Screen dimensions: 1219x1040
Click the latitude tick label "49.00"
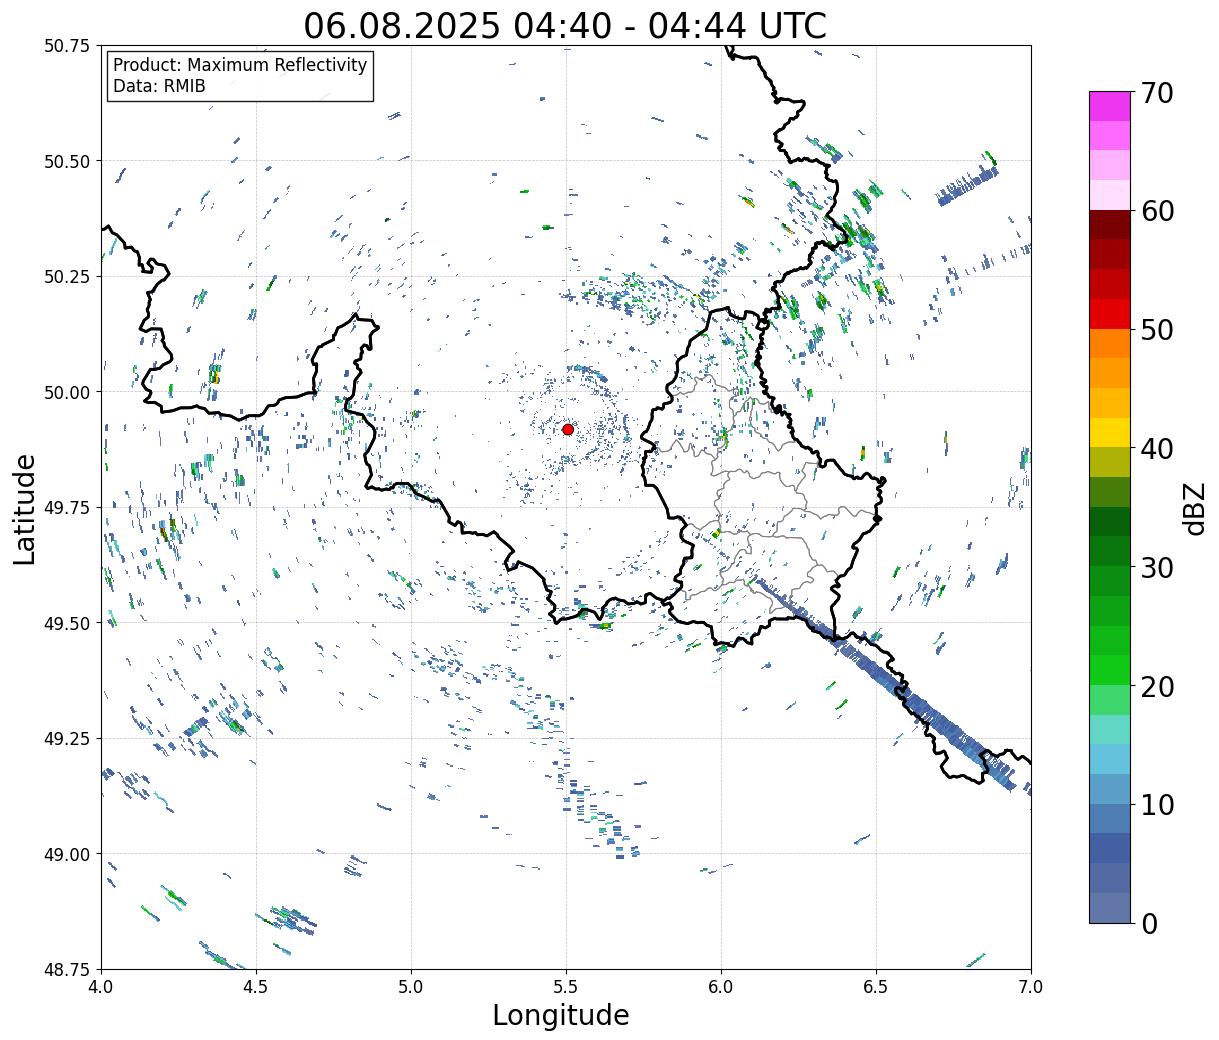tap(67, 854)
